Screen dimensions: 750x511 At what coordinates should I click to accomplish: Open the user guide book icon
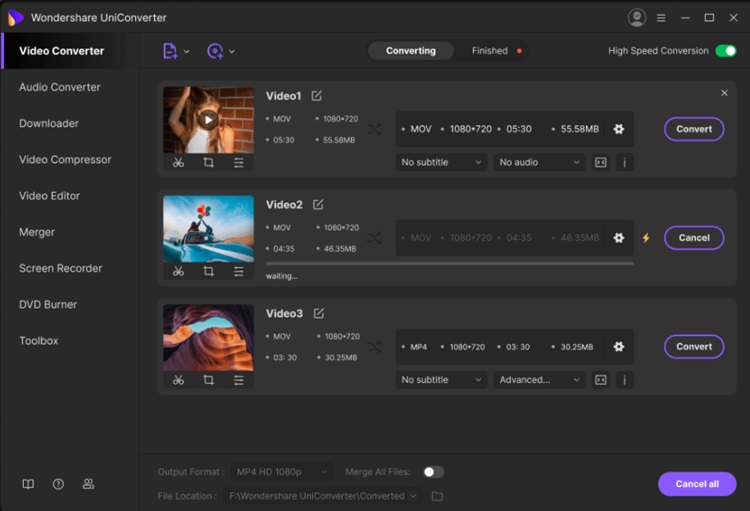(x=28, y=484)
